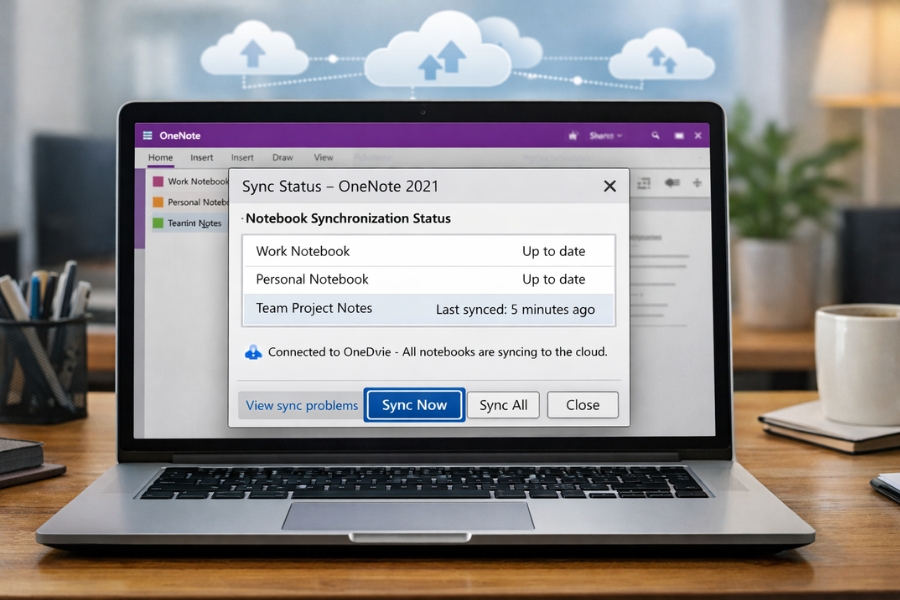Screen dimensions: 900x600
Task: Click the cloud sync status icon in the dialog
Action: tap(253, 352)
